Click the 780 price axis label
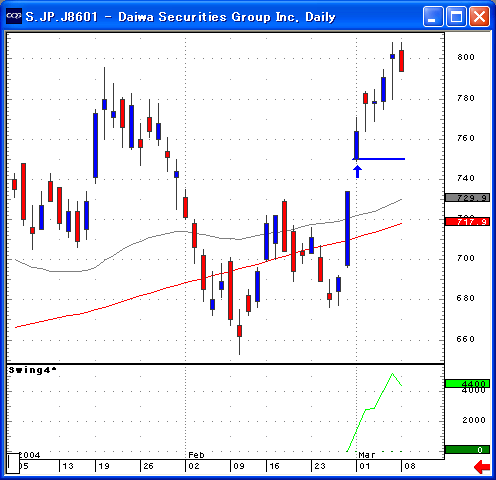496x480 pixels. point(466,98)
